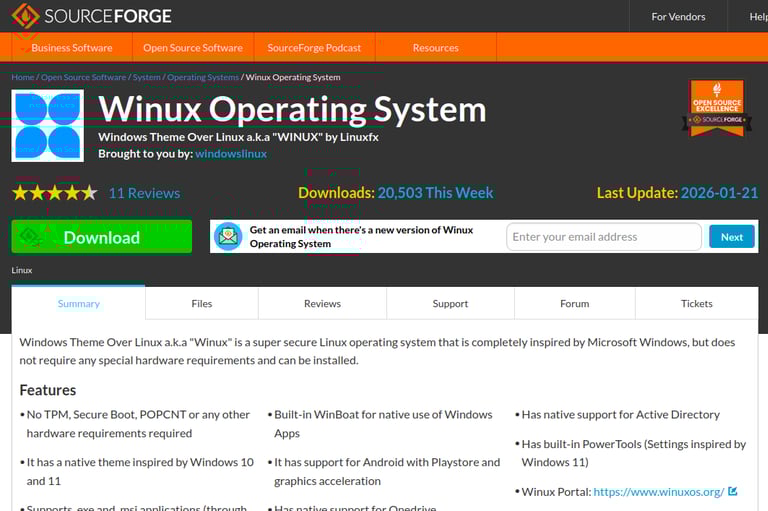
Task: Click the SOURCEFORGE wordmark text
Action: click(x=108, y=16)
